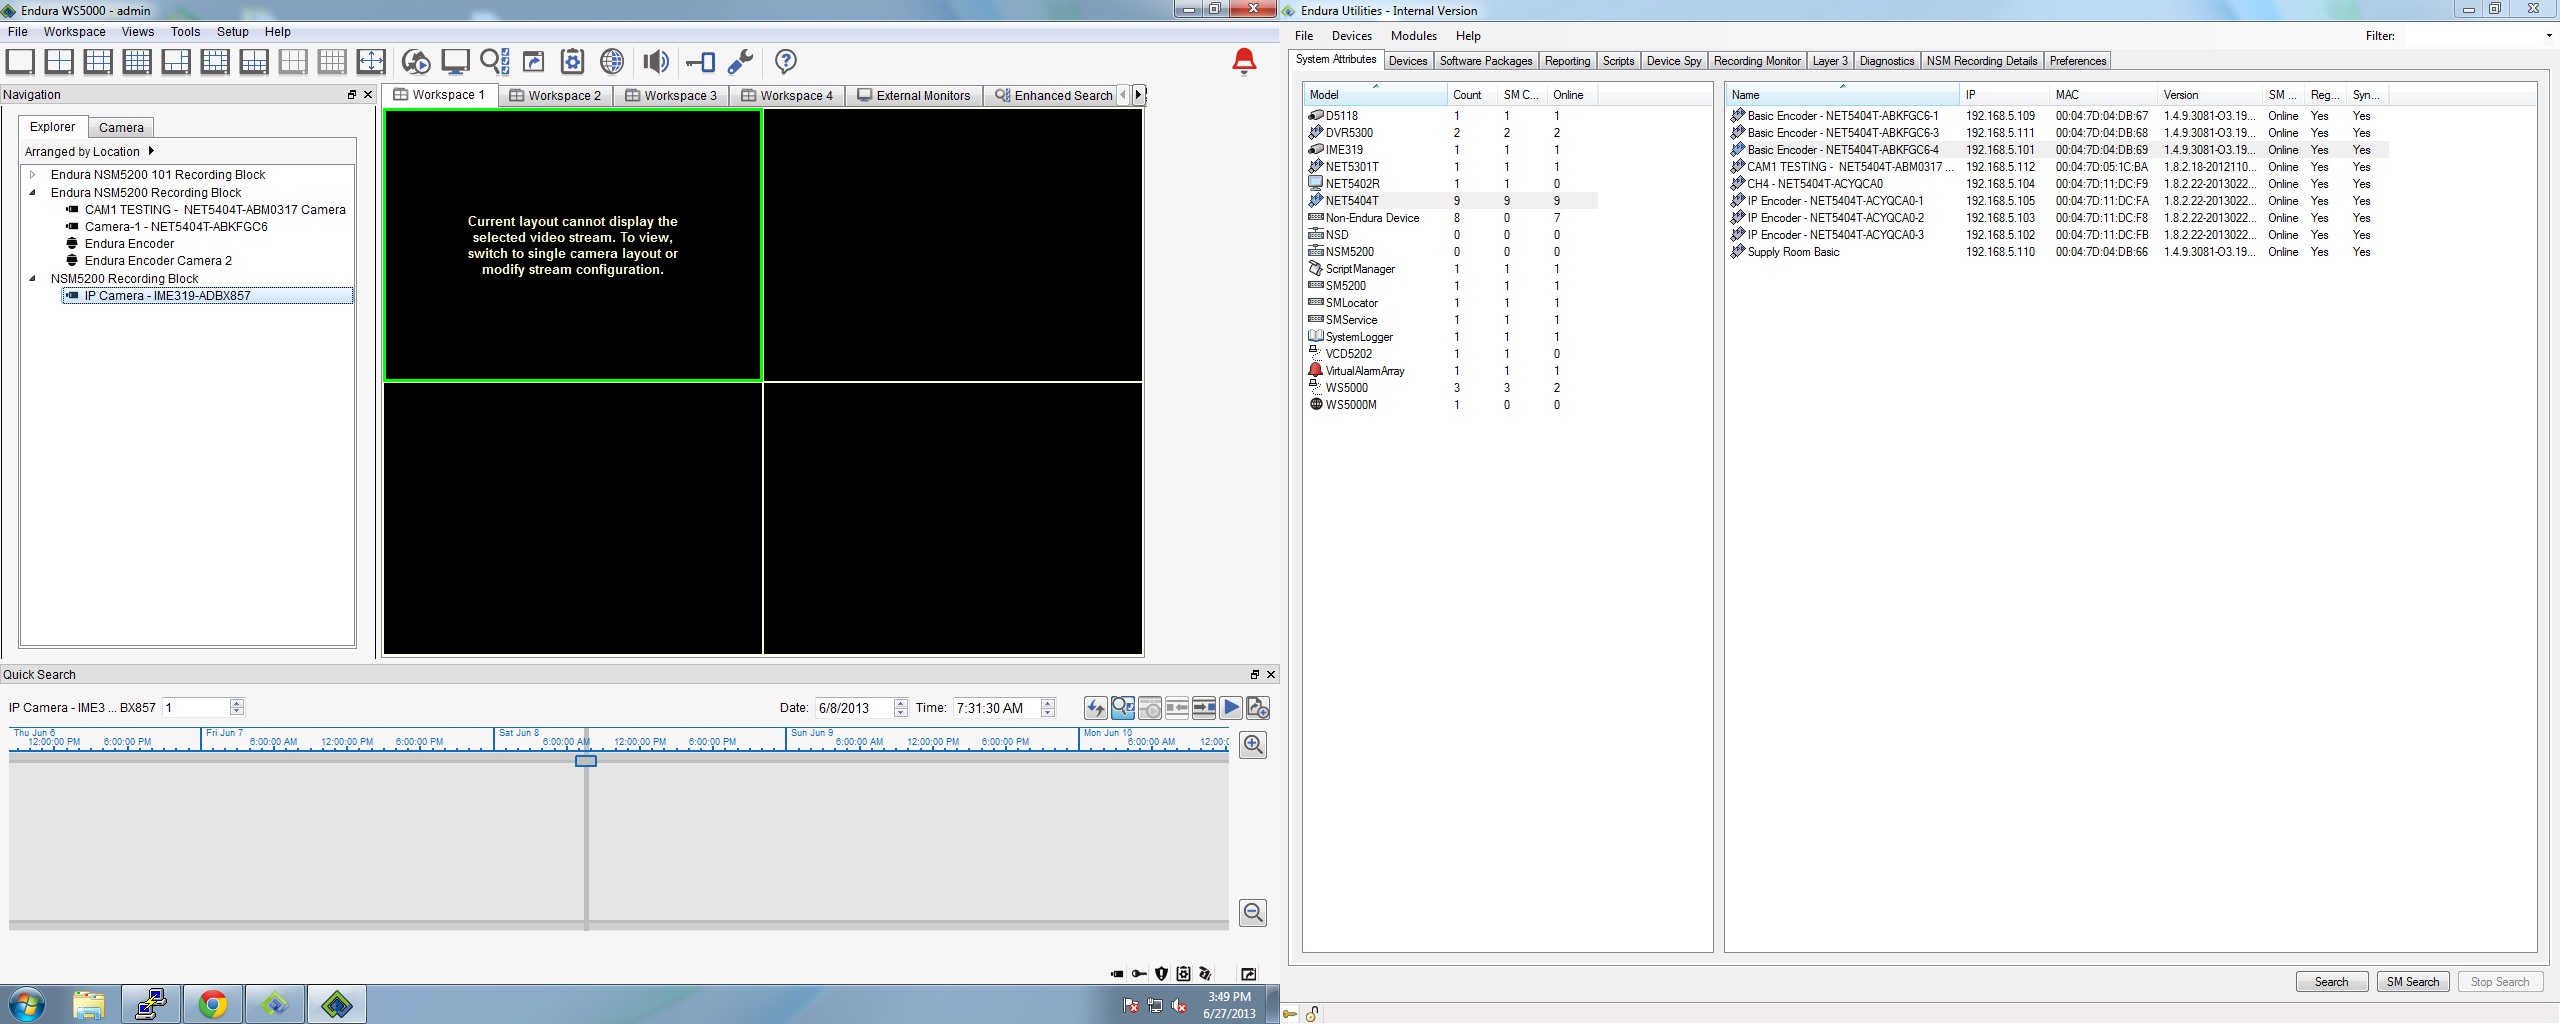Collapse the NSM5200 Recording Block node
Viewport: 2560px width, 1024px height.
[x=33, y=279]
